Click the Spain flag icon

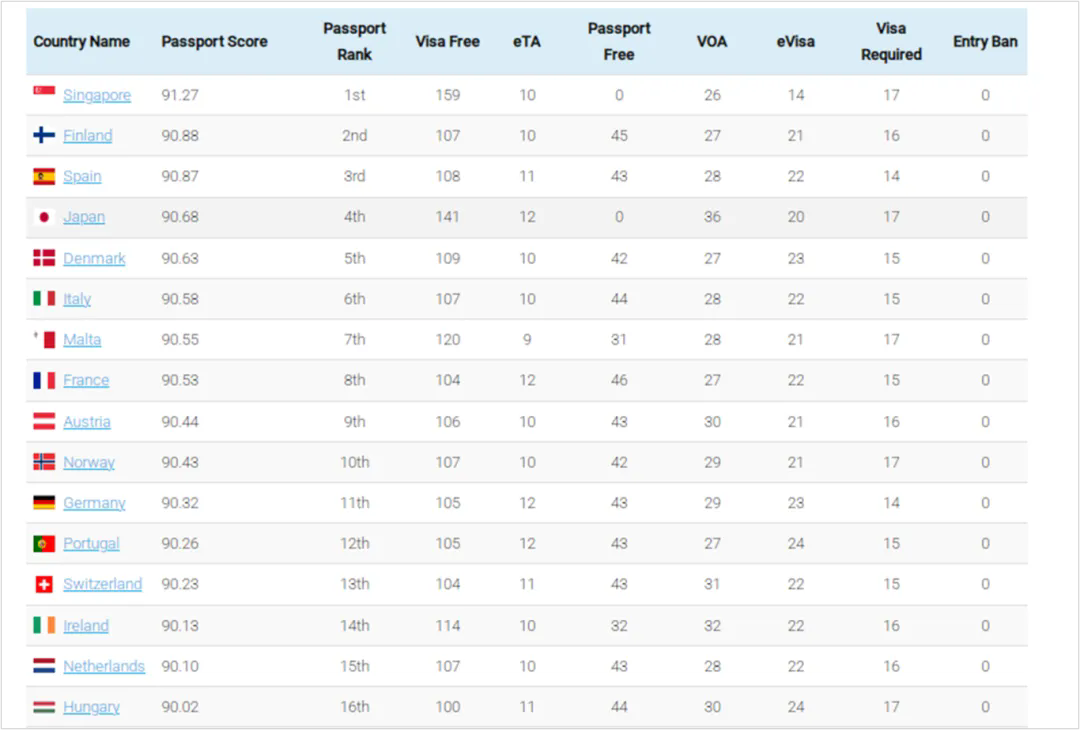(x=44, y=176)
